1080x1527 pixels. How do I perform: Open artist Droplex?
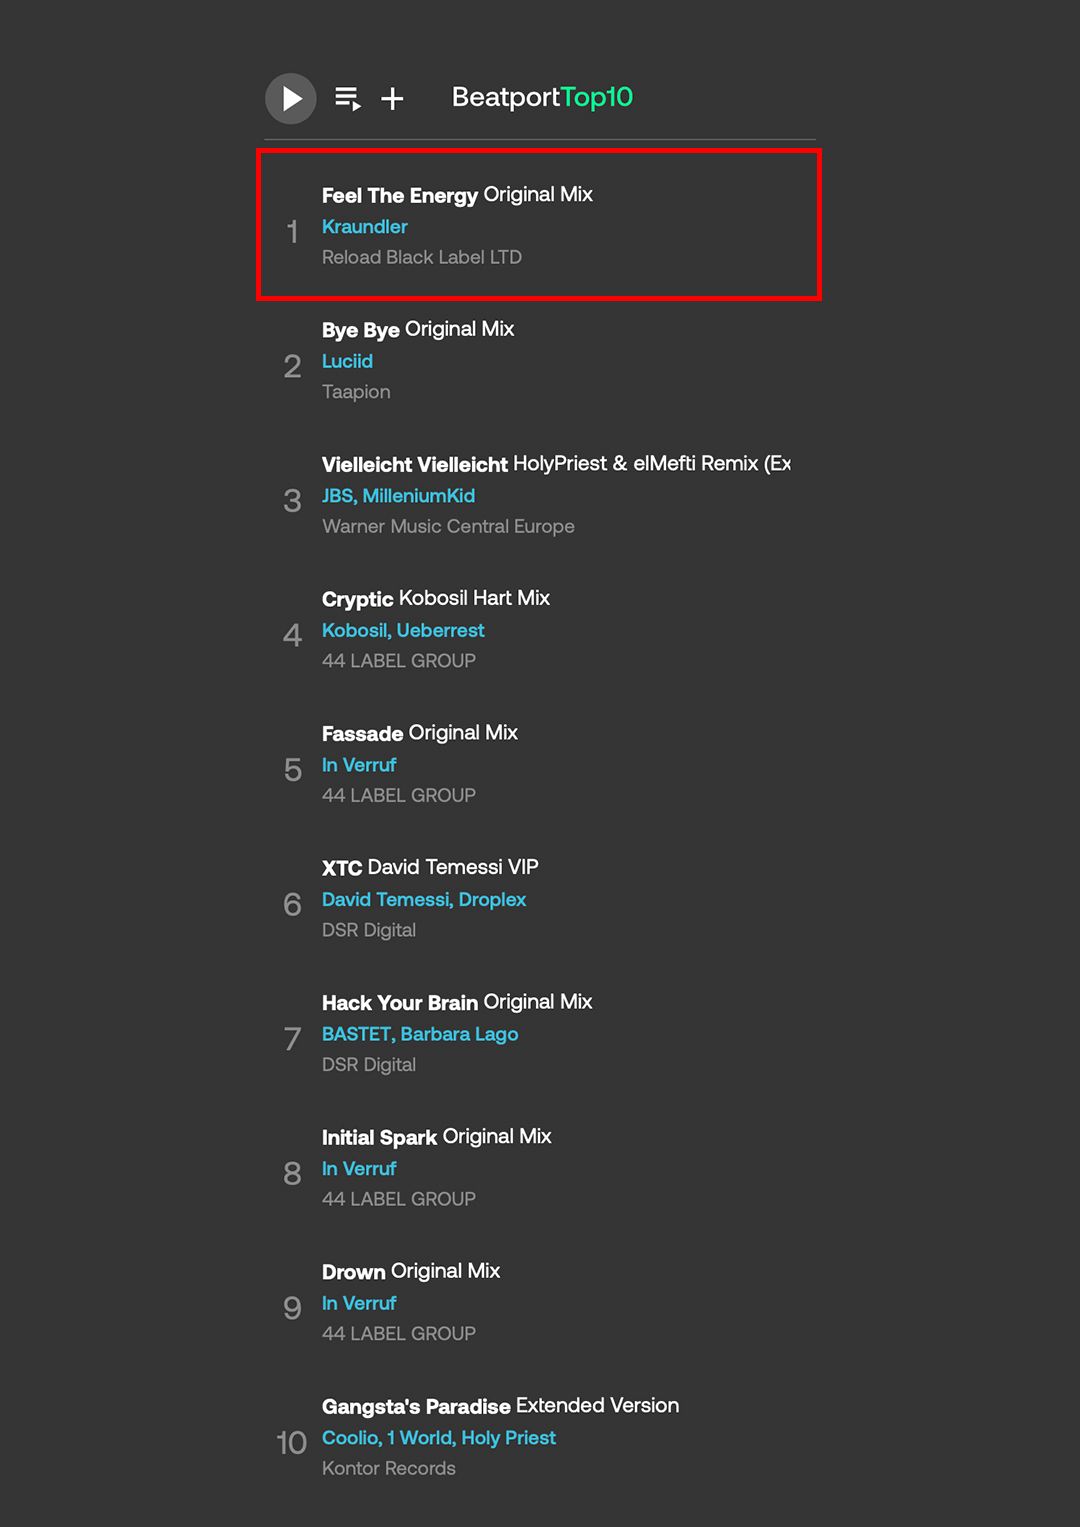(492, 900)
